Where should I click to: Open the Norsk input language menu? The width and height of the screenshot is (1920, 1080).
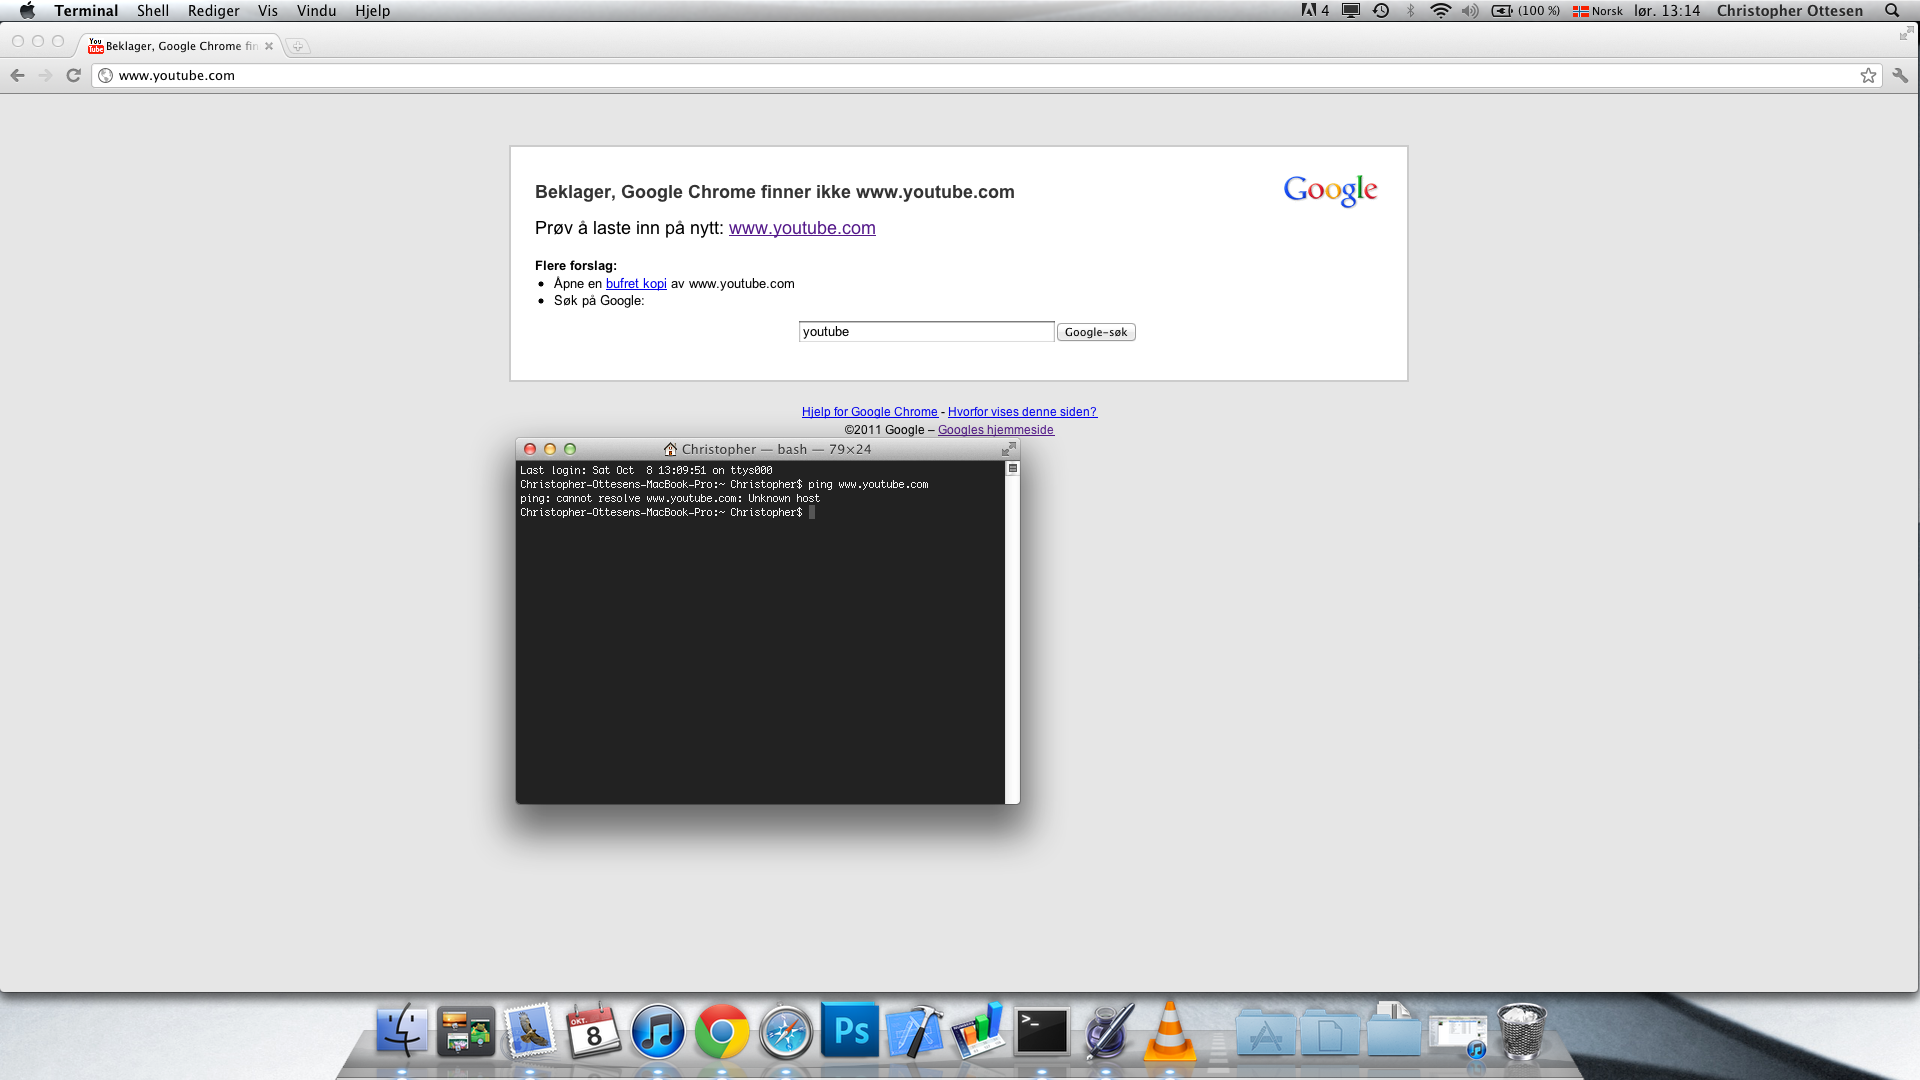[1598, 11]
